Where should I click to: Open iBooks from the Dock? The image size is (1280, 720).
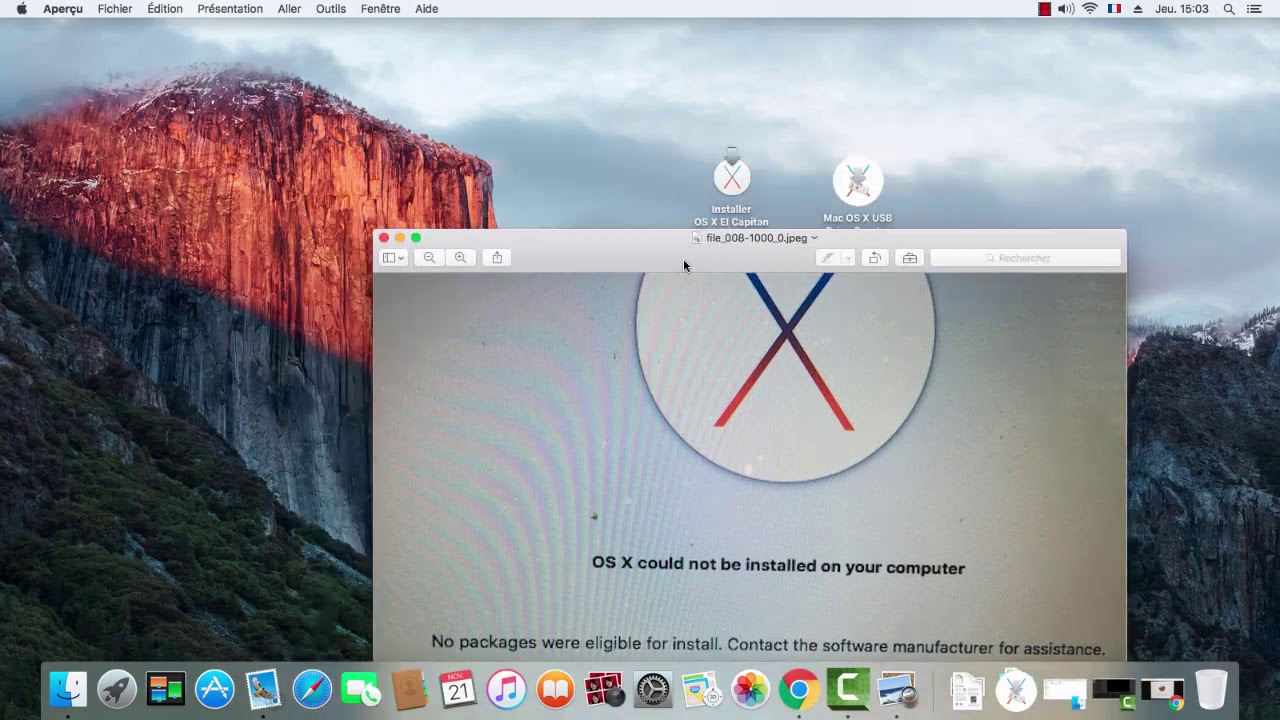(x=555, y=689)
